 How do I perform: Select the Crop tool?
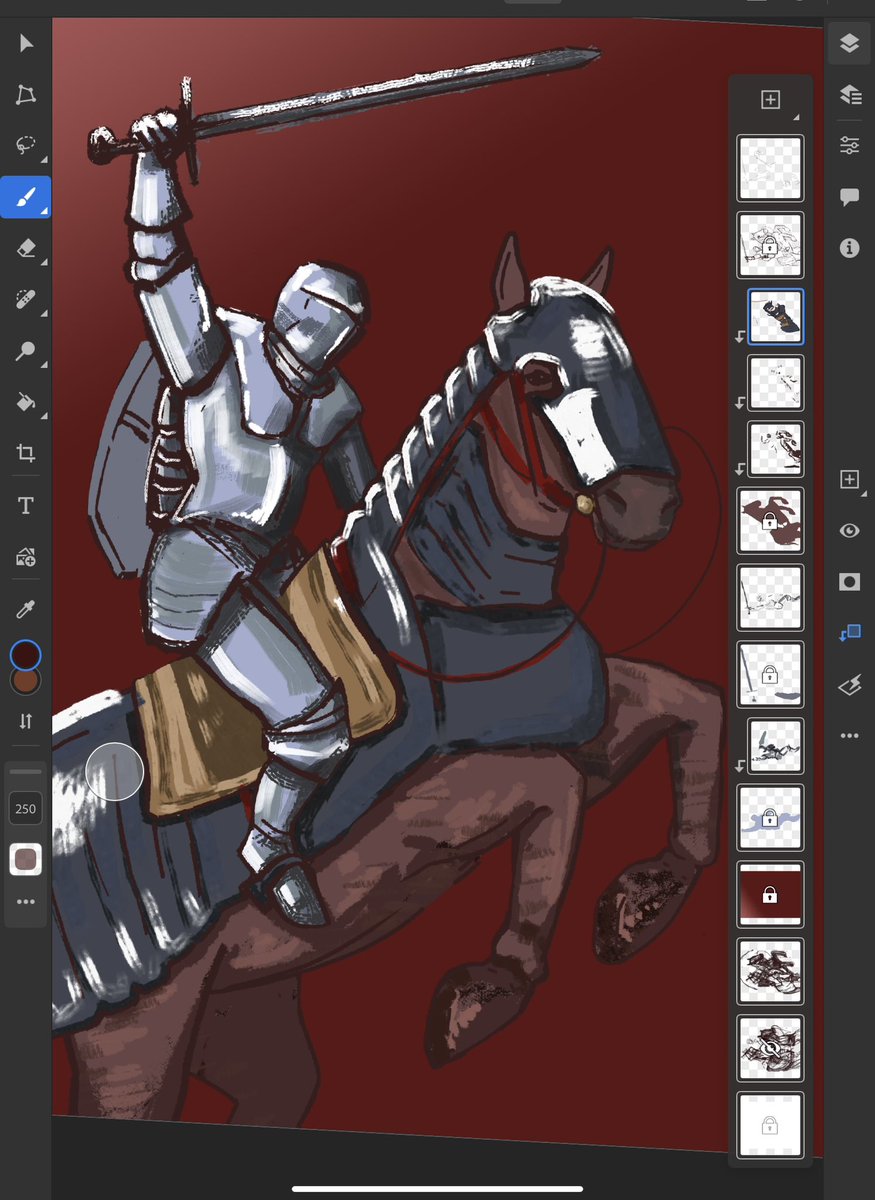[x=26, y=454]
